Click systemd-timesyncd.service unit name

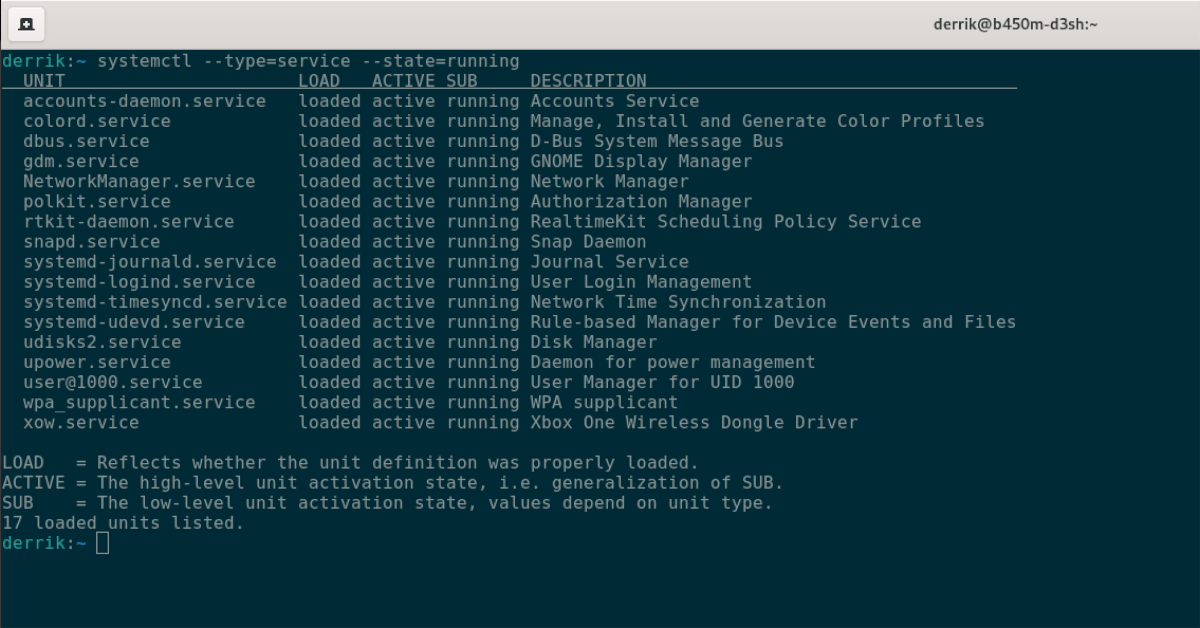[x=155, y=302]
